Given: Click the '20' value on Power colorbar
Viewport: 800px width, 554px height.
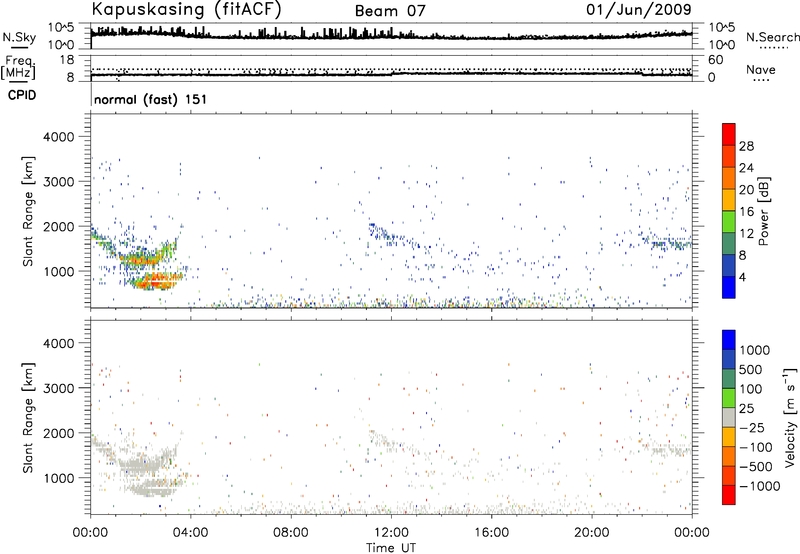Looking at the screenshot, I should [746, 190].
